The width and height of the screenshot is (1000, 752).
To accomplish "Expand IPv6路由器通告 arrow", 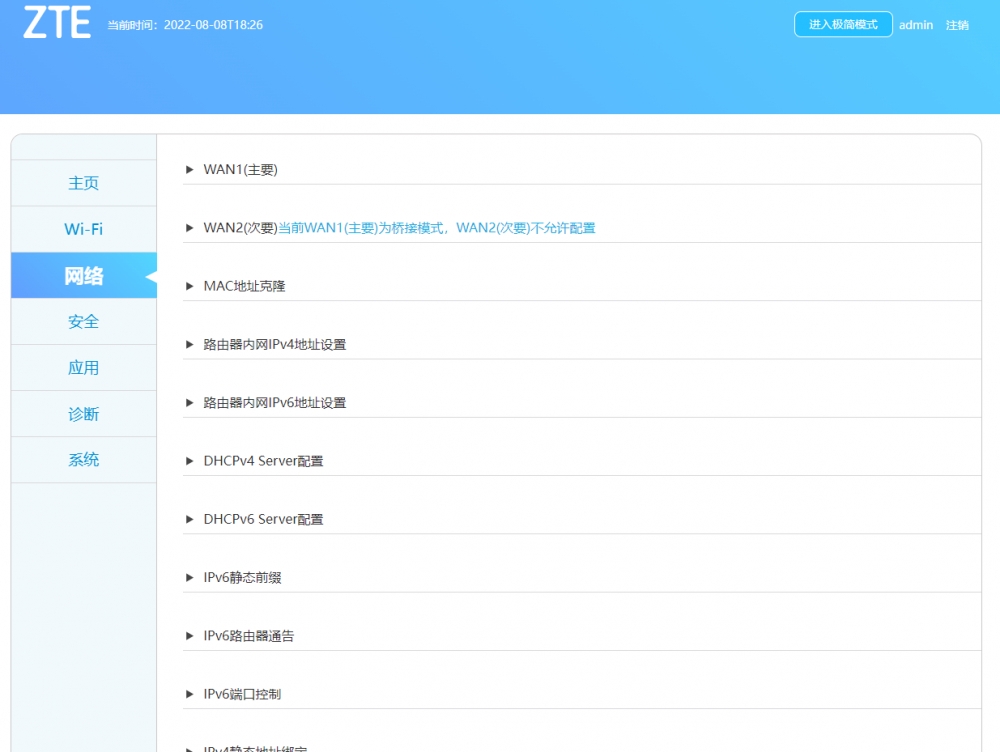I will (189, 636).
